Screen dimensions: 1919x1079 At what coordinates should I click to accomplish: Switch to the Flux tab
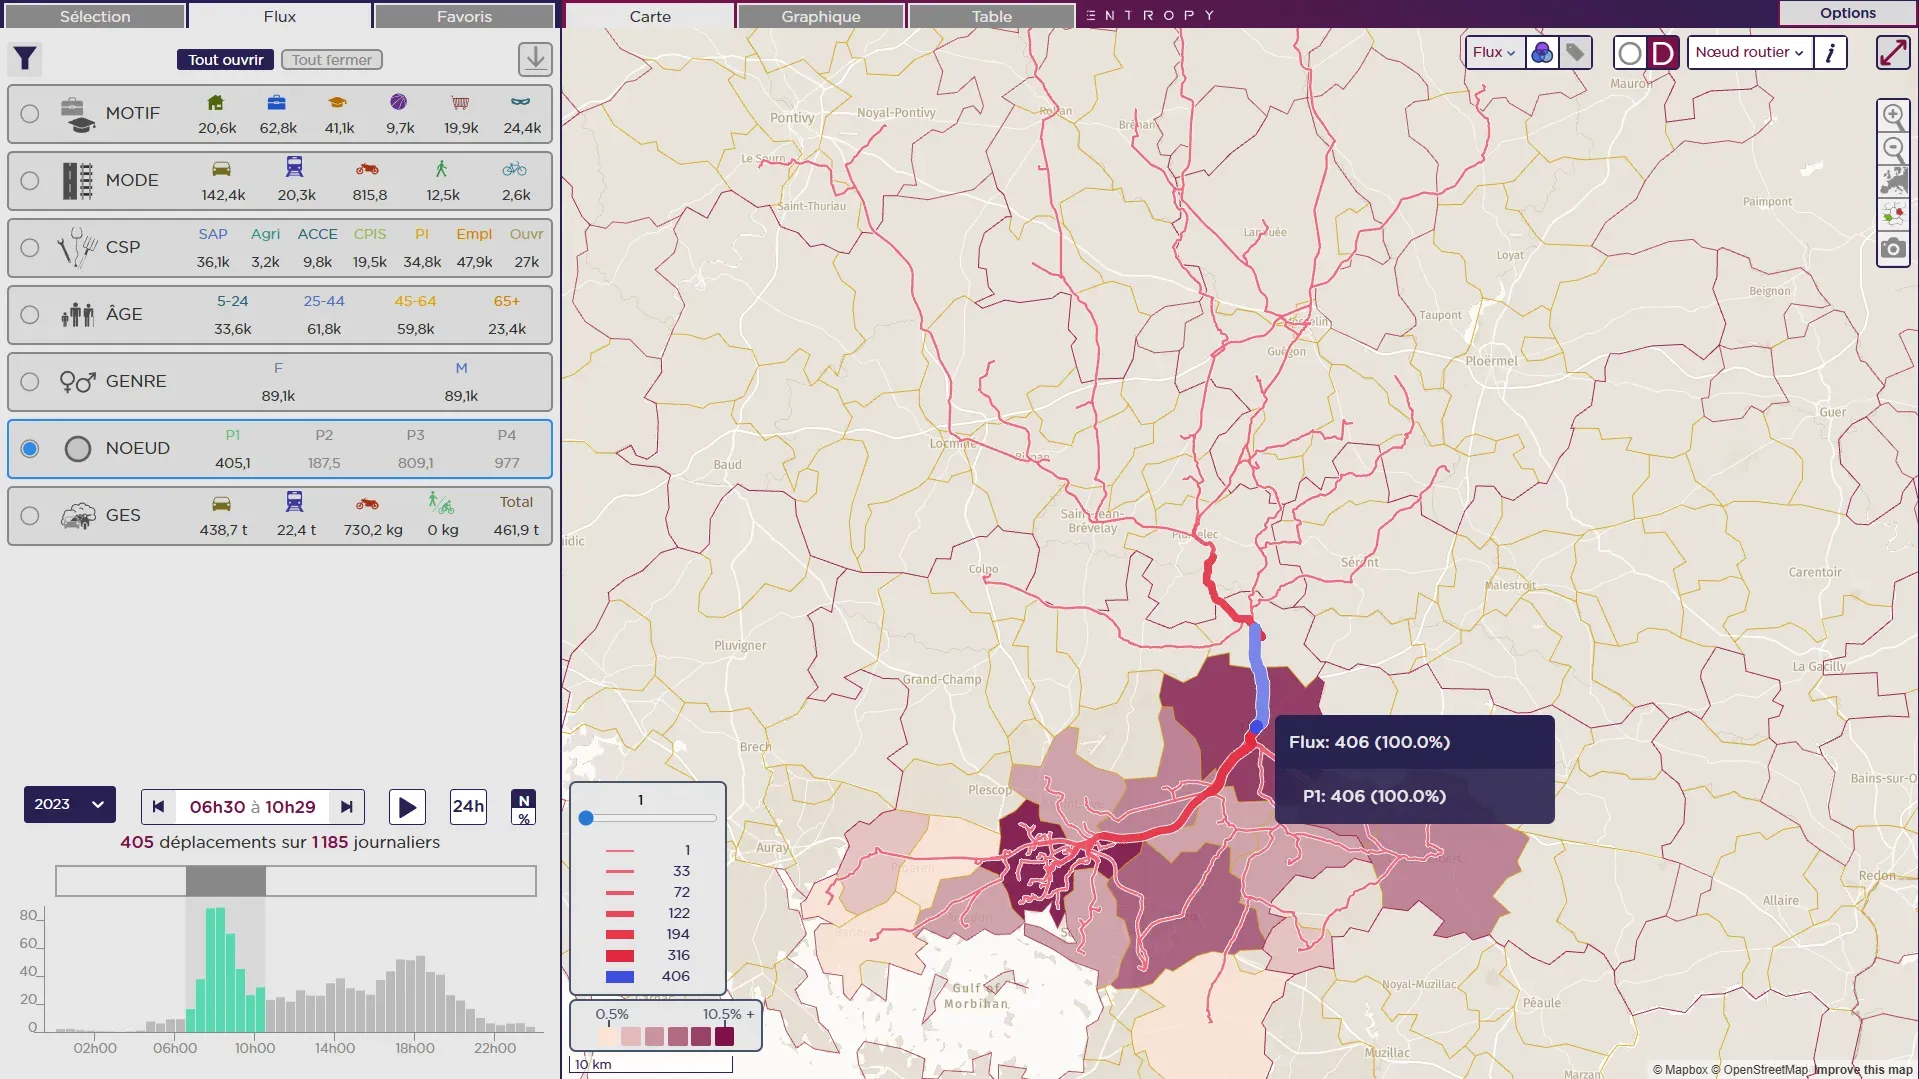(x=280, y=16)
